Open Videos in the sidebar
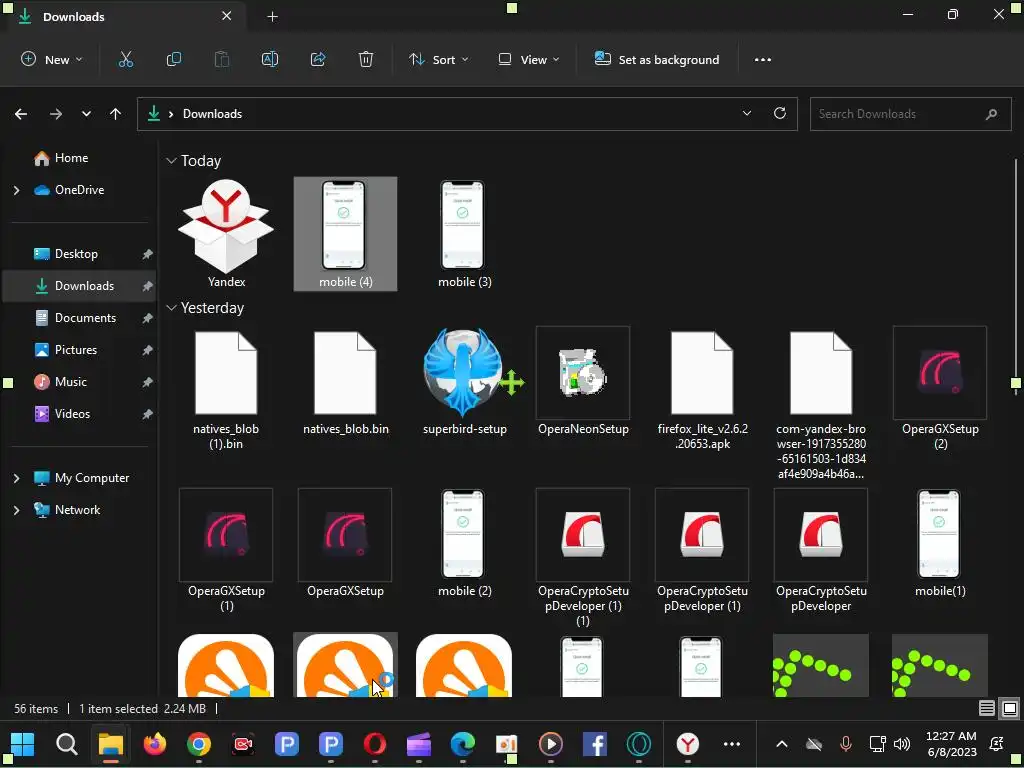Image resolution: width=1024 pixels, height=768 pixels. click(72, 414)
